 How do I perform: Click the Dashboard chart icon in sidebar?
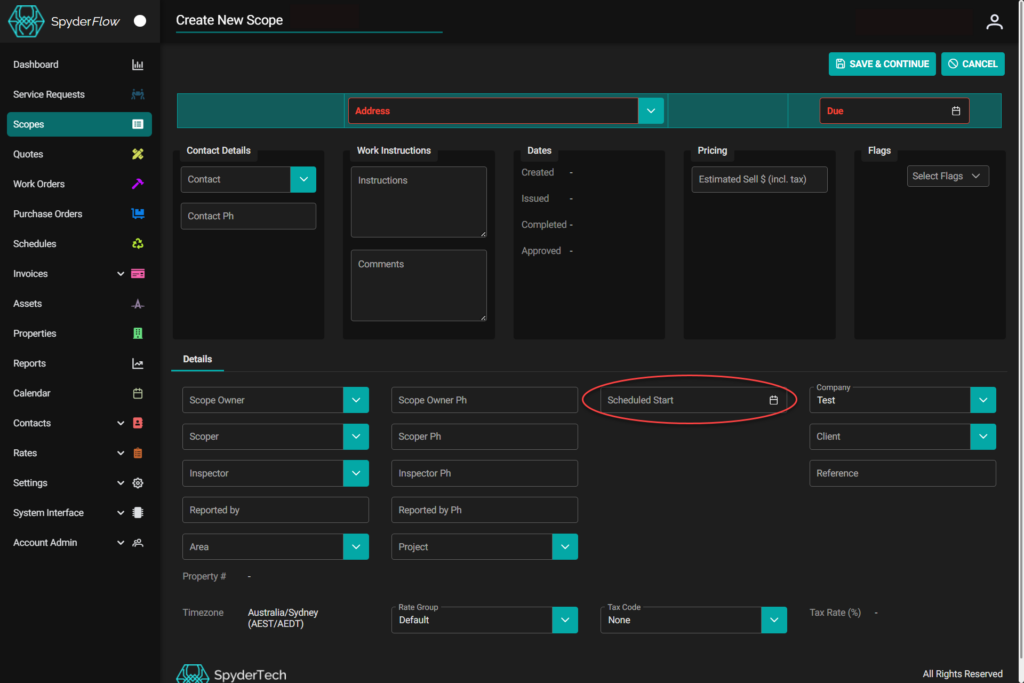coord(138,65)
